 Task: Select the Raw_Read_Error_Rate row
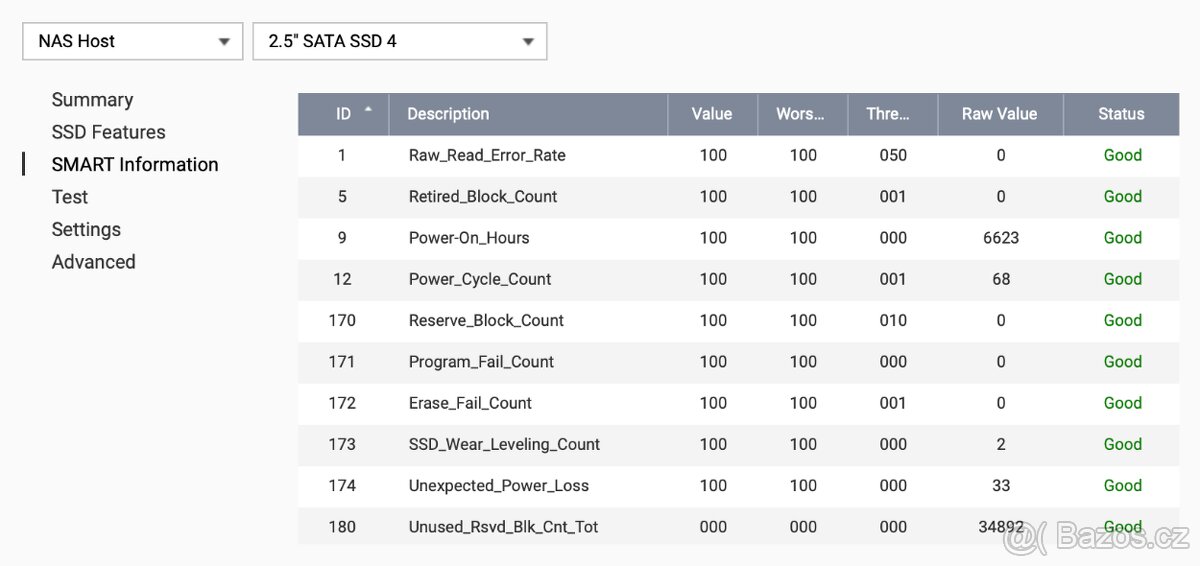487,155
